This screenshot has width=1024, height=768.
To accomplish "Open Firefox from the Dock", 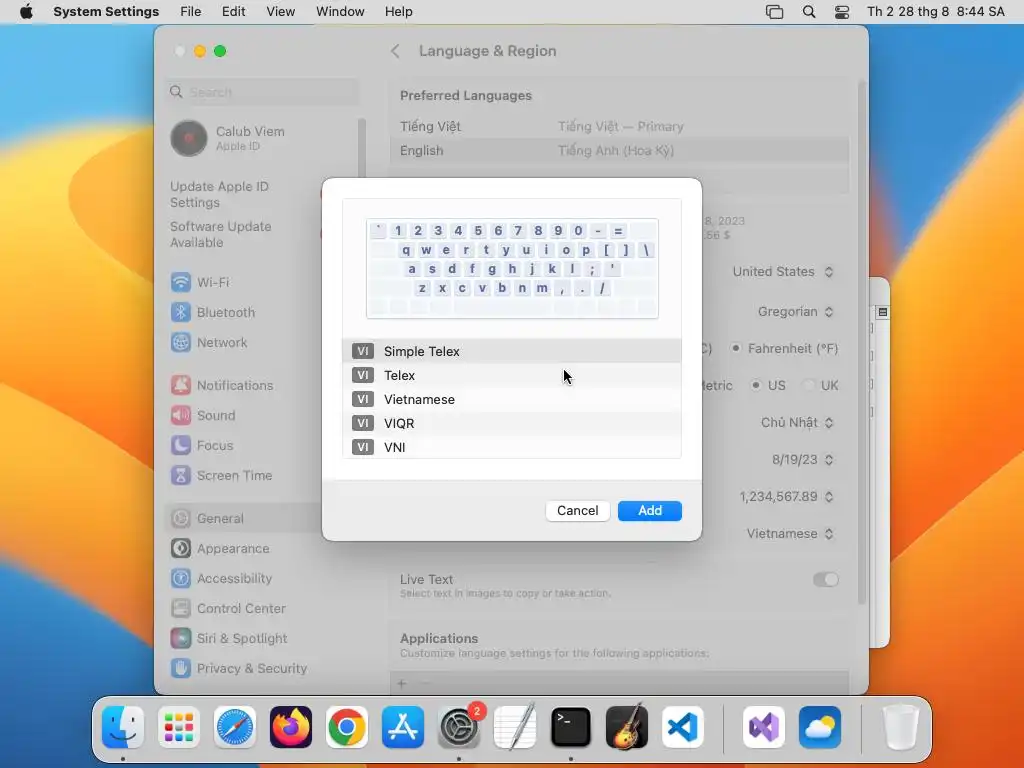I will [x=291, y=727].
